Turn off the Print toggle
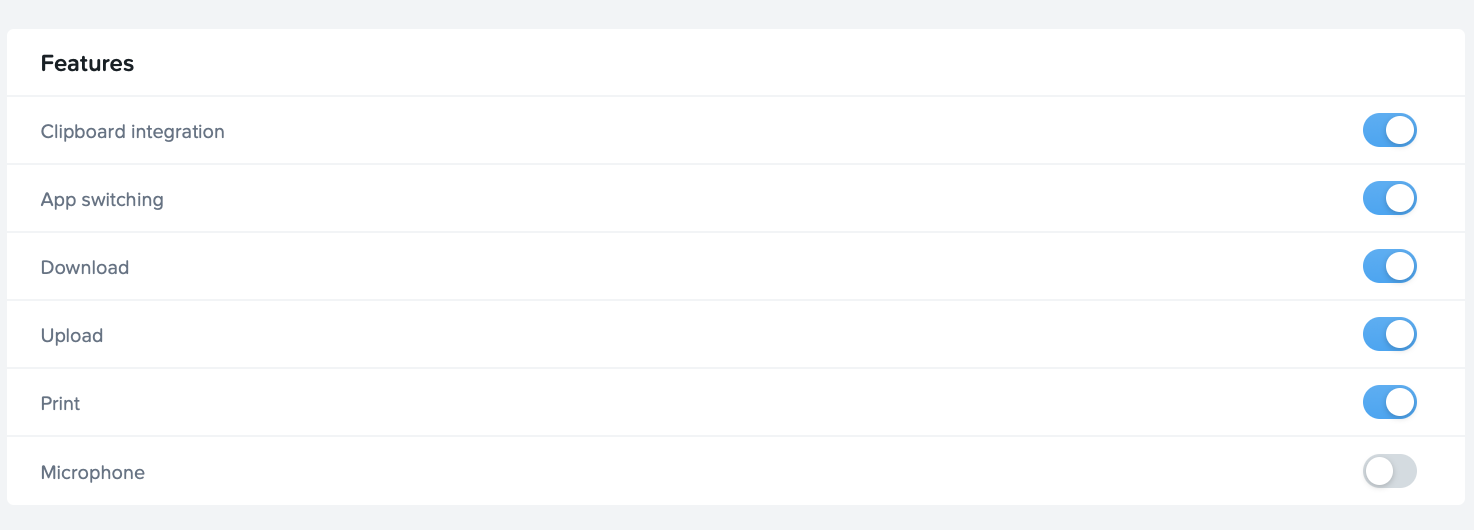This screenshot has height=530, width=1474. tap(1389, 403)
